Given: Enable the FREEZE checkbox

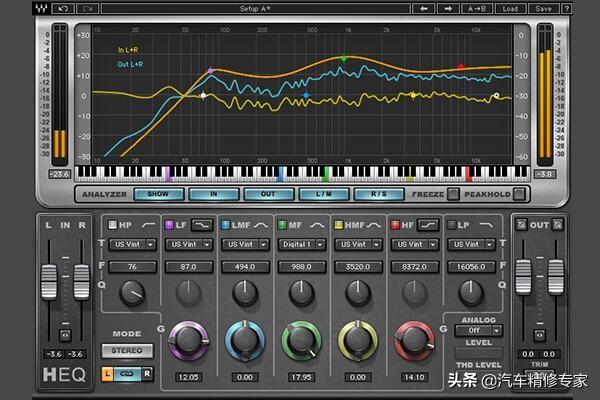Looking at the screenshot, I should click(453, 194).
